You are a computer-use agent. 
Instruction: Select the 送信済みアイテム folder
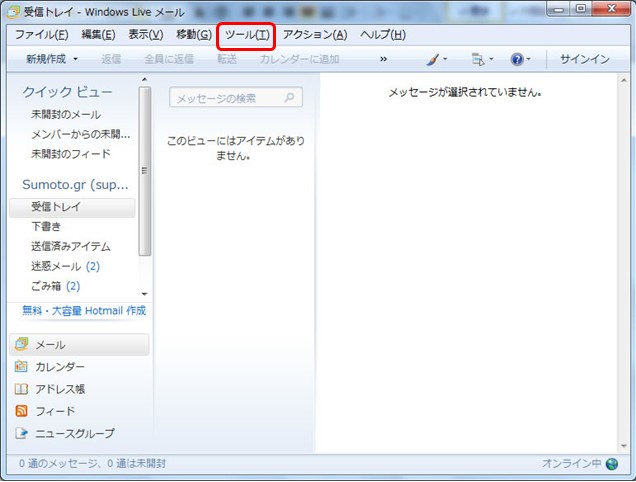pos(71,246)
